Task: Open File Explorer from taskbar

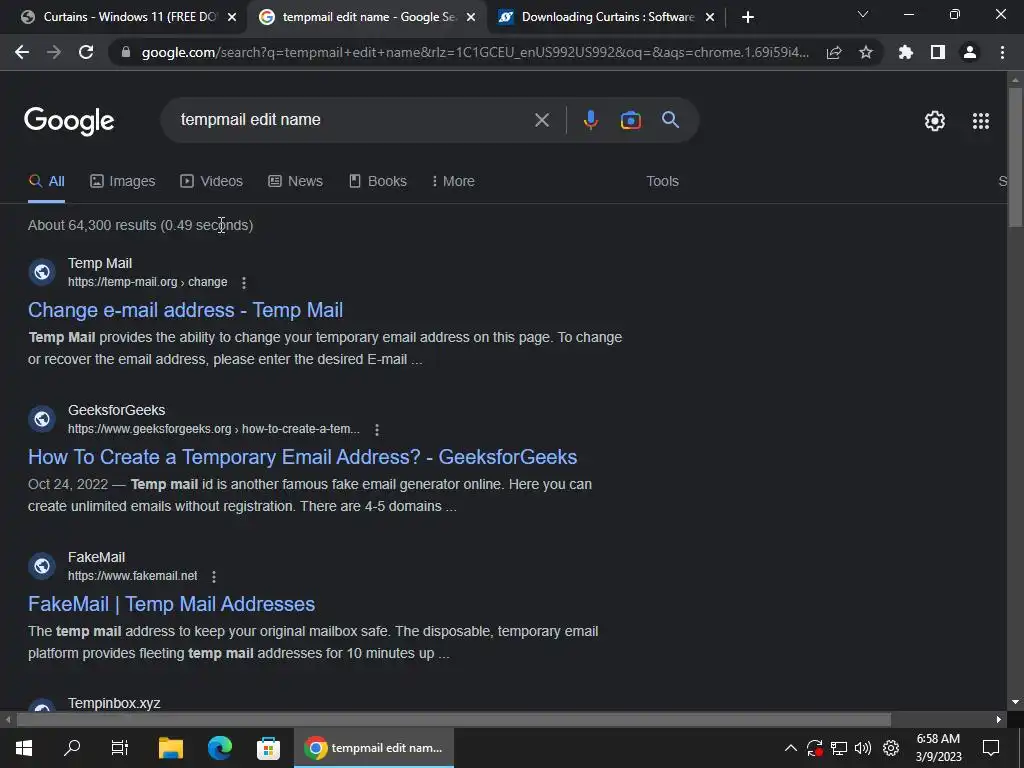Action: tap(171, 748)
